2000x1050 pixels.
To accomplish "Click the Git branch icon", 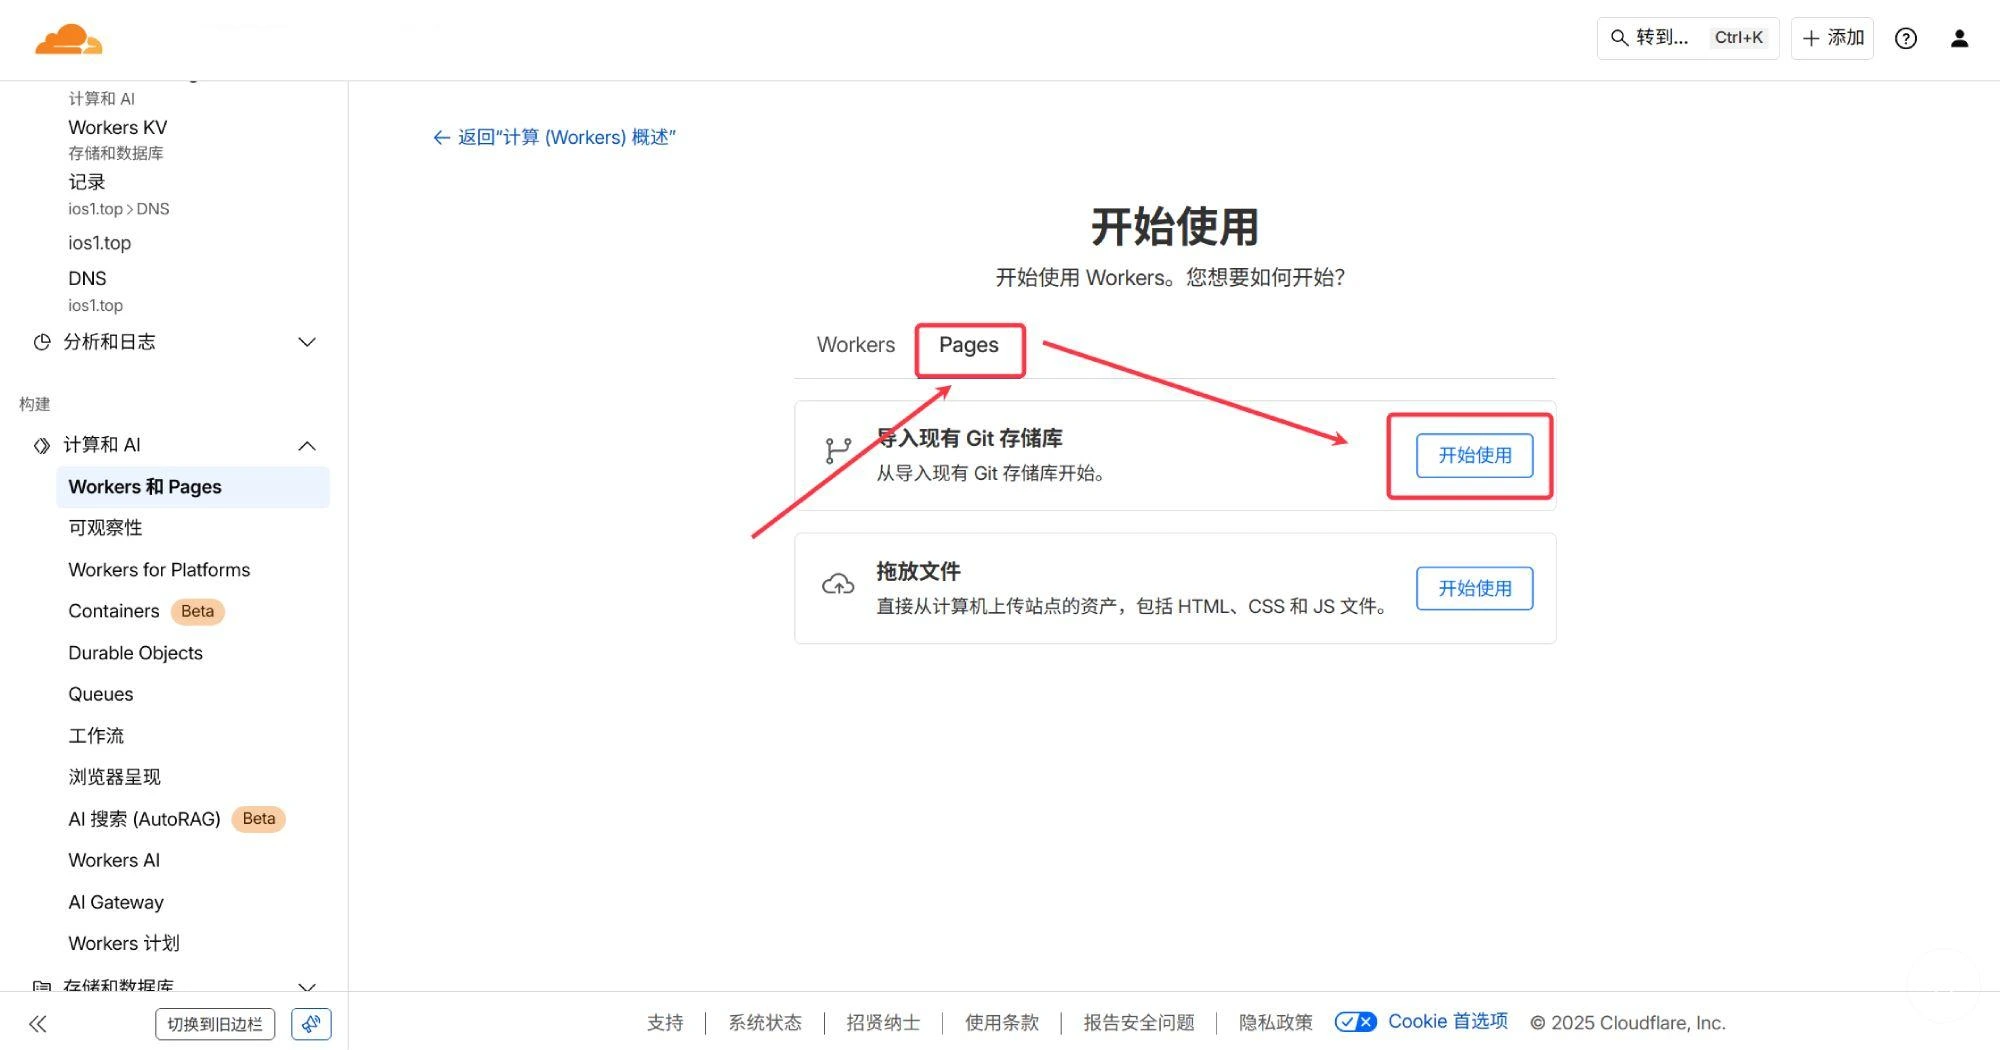I will (837, 451).
